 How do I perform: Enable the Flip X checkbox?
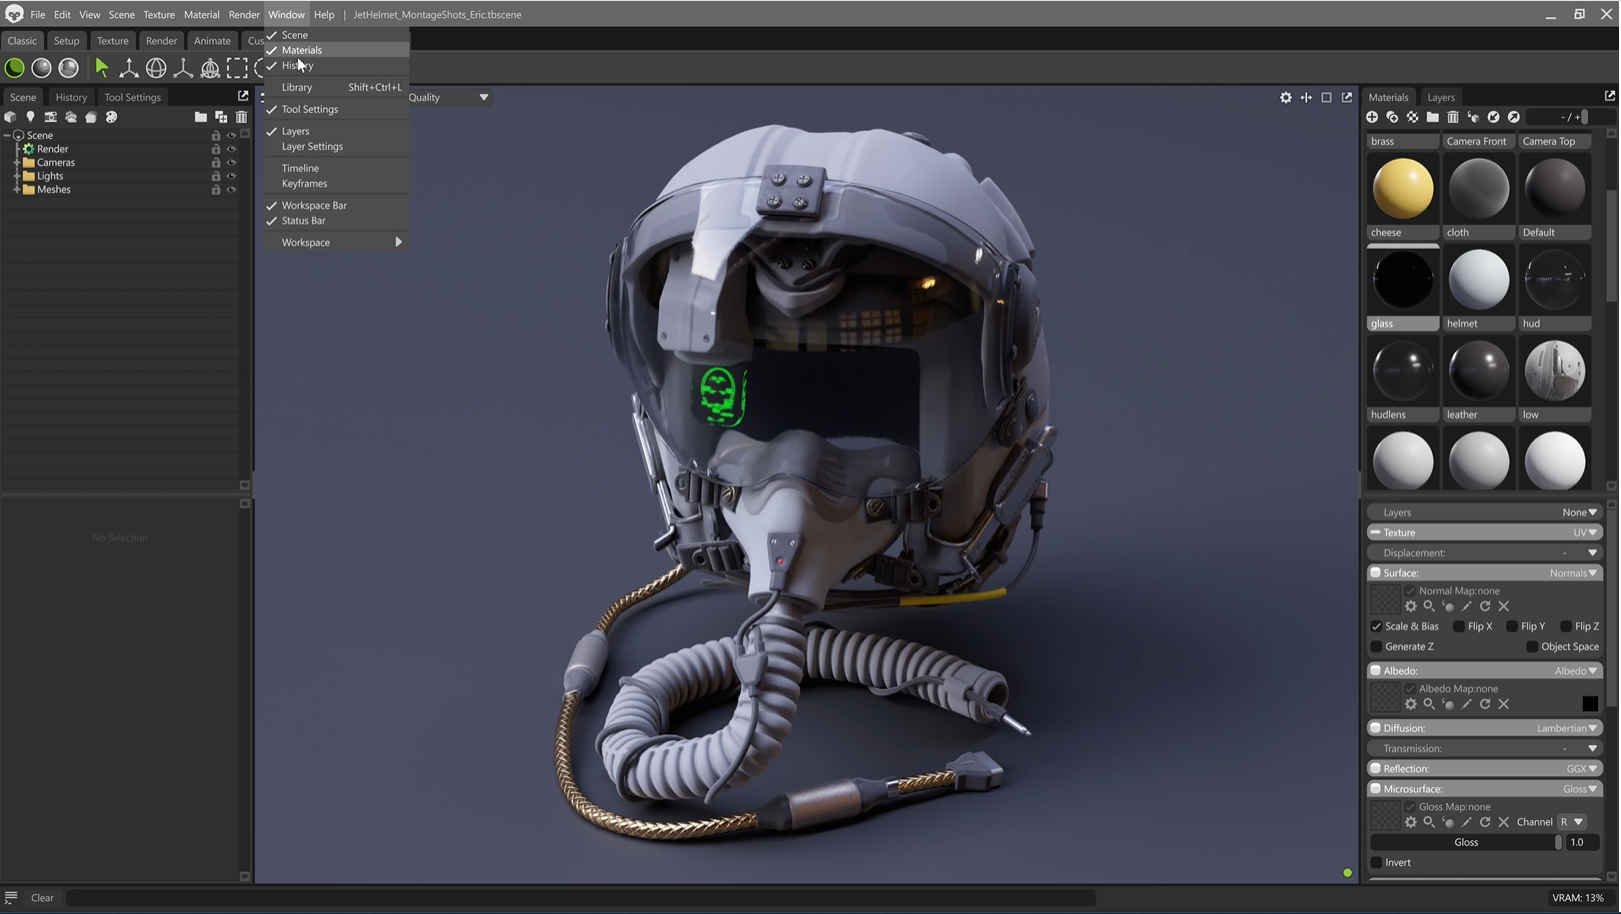[1459, 626]
